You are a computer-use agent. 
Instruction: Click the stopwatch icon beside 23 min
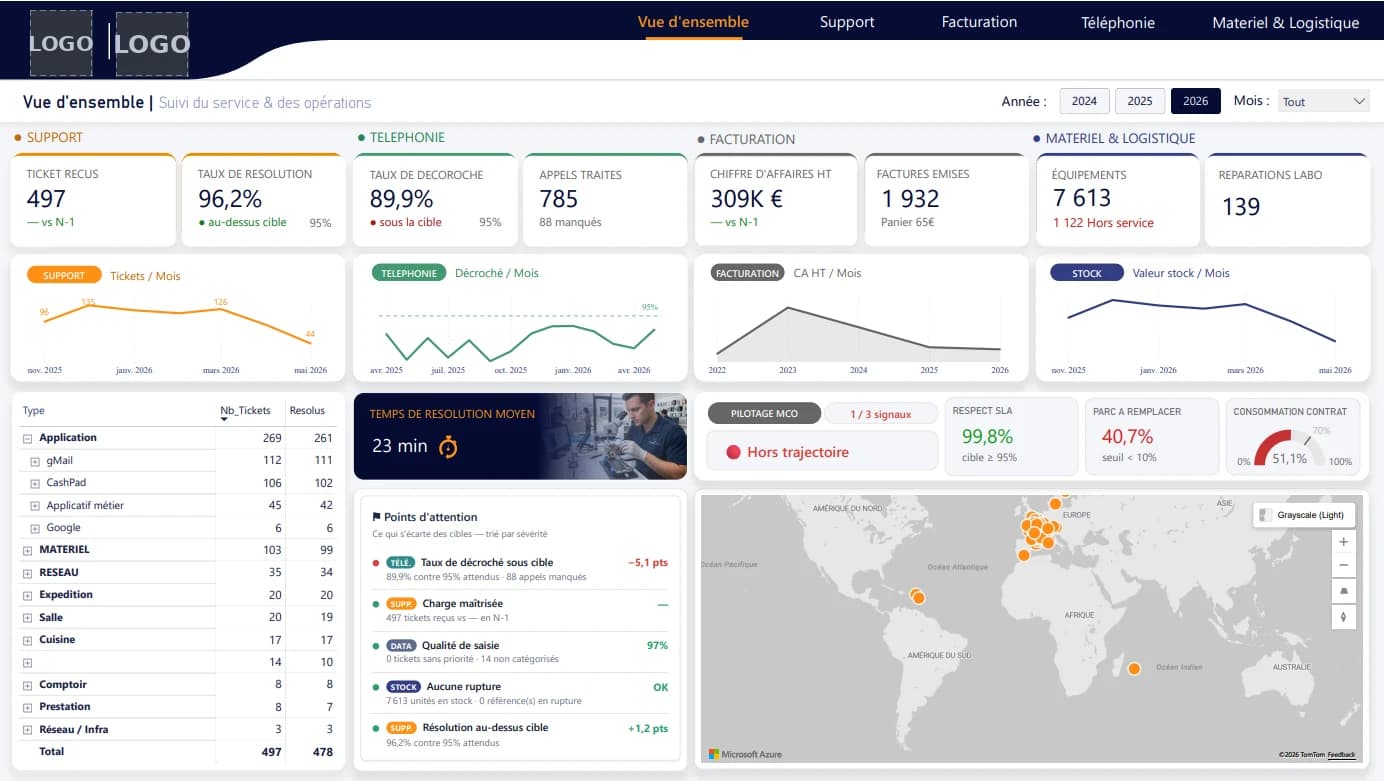tap(449, 446)
